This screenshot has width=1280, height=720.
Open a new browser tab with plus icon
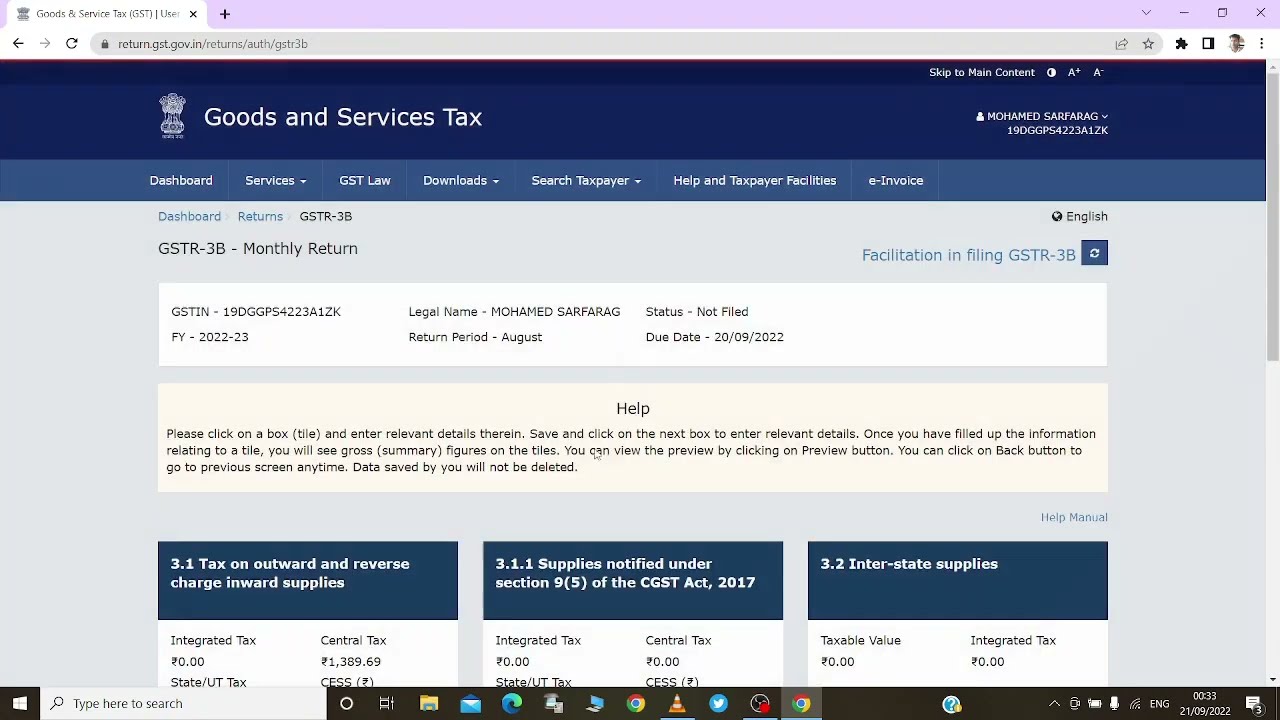225,14
